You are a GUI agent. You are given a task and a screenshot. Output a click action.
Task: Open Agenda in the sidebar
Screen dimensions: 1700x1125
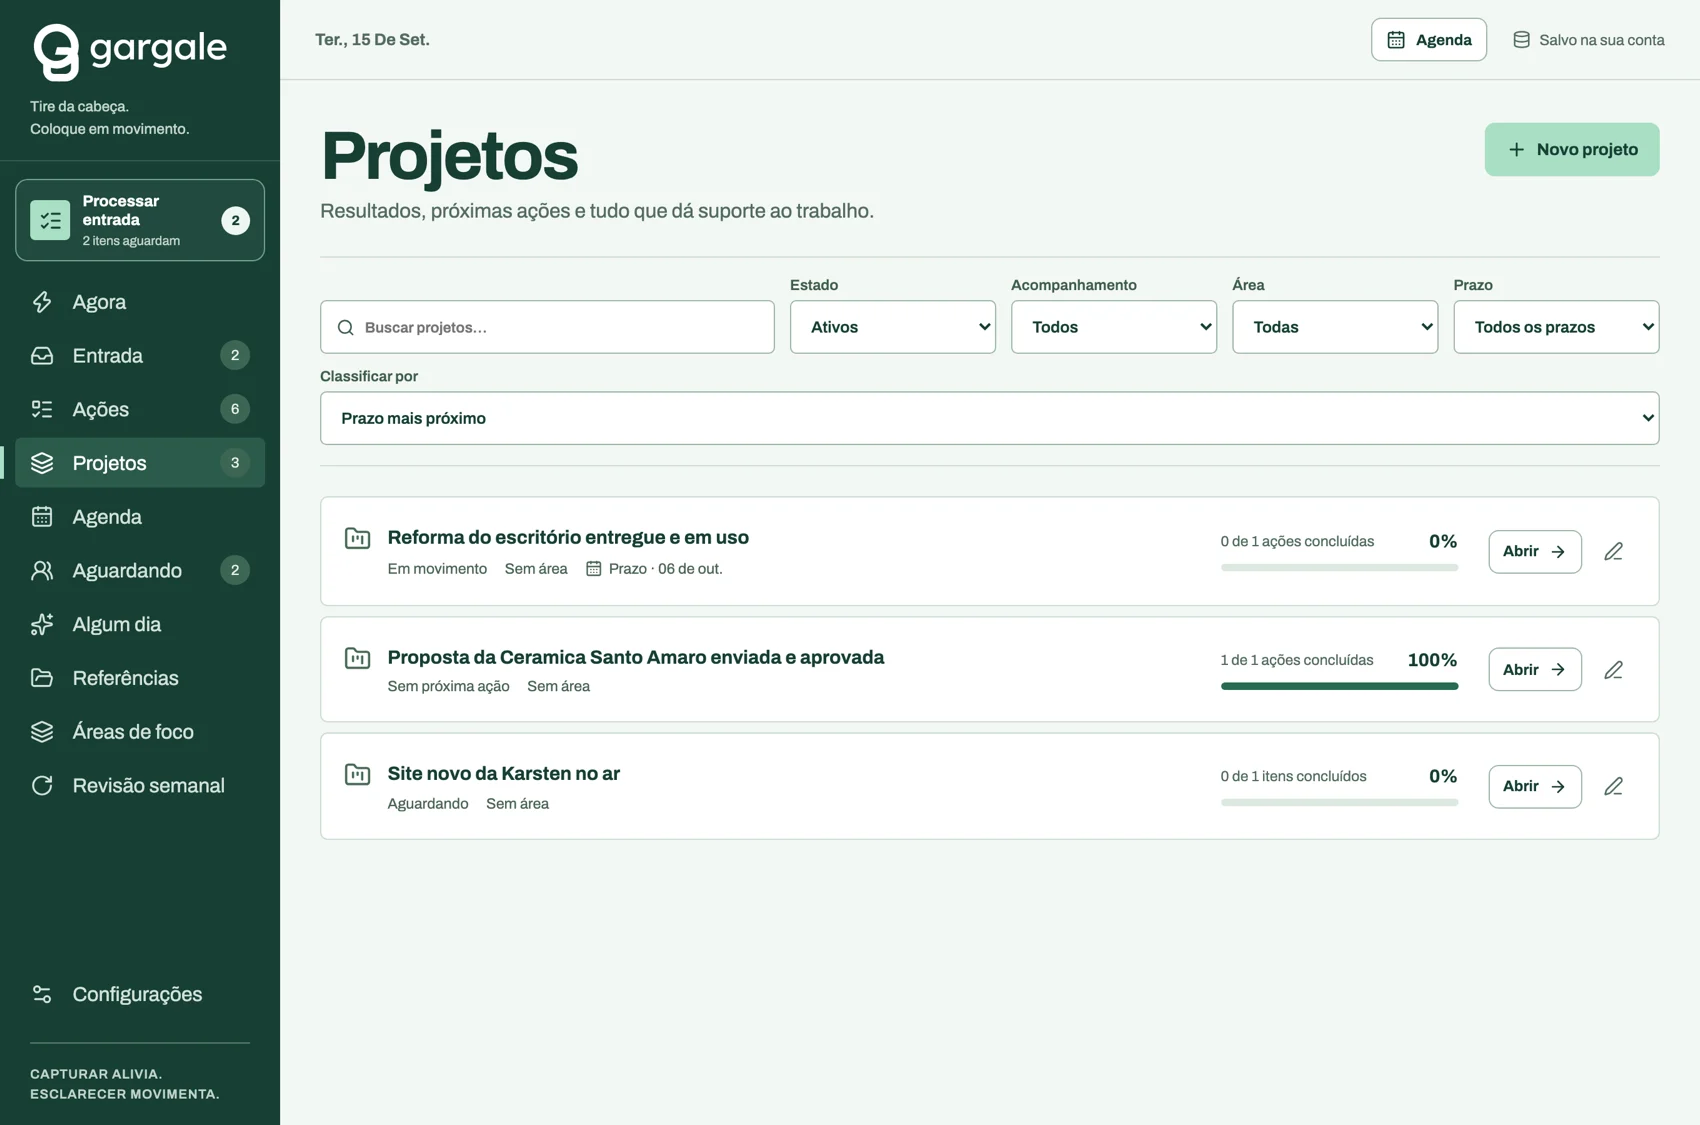[x=140, y=517]
